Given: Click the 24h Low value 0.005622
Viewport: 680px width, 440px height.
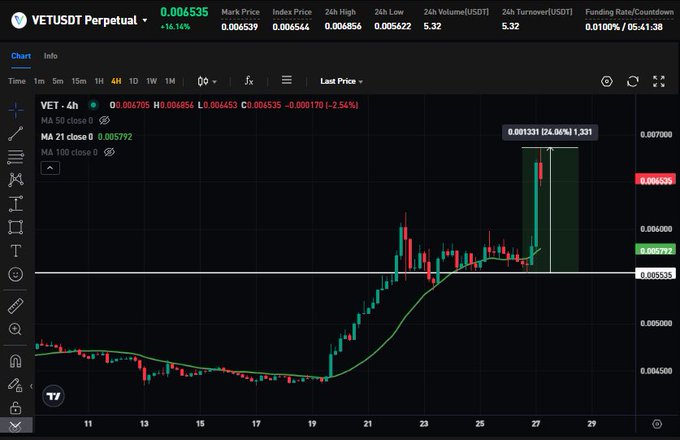Looking at the screenshot, I should click(392, 26).
